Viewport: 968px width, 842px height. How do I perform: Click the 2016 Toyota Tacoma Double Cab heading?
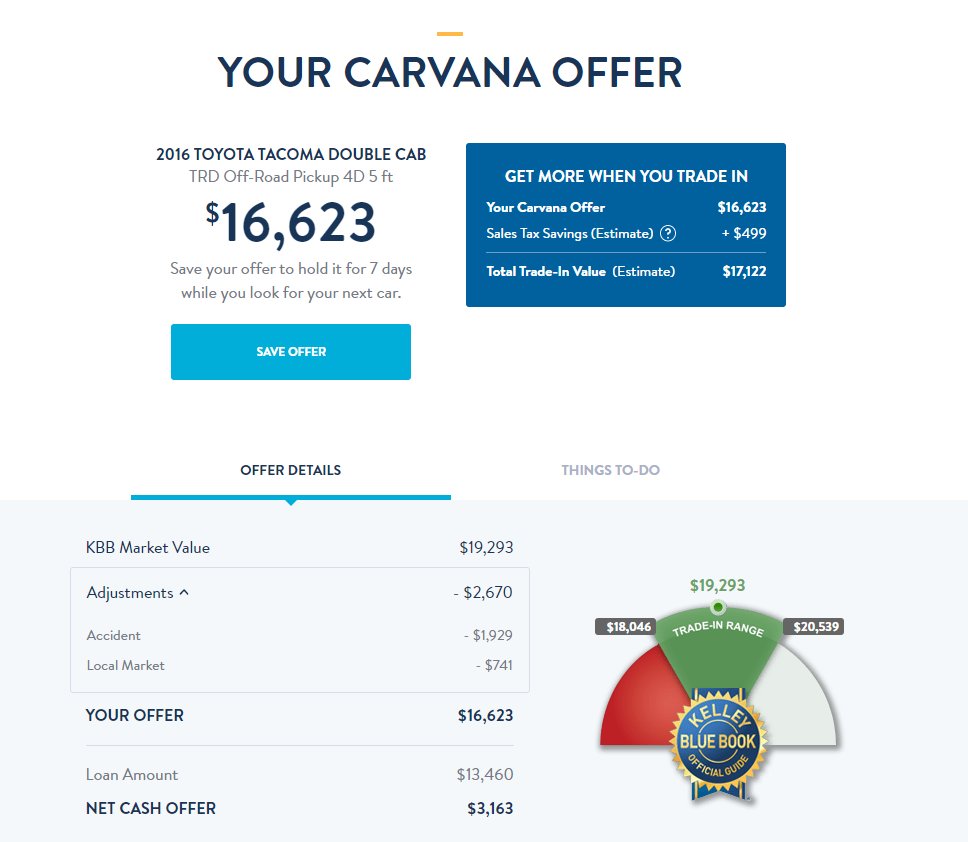291,154
